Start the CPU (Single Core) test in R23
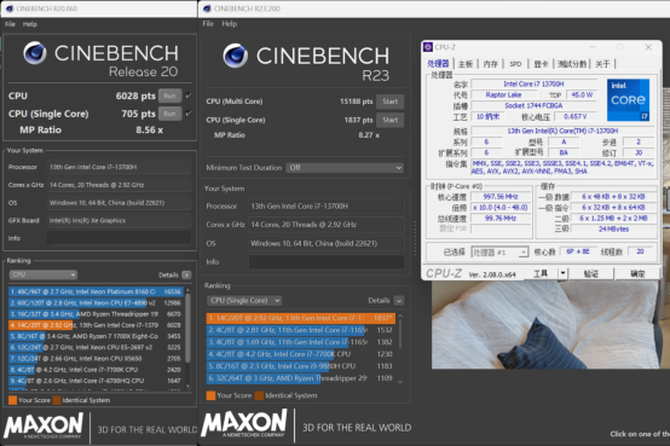The image size is (670, 446). (390, 120)
